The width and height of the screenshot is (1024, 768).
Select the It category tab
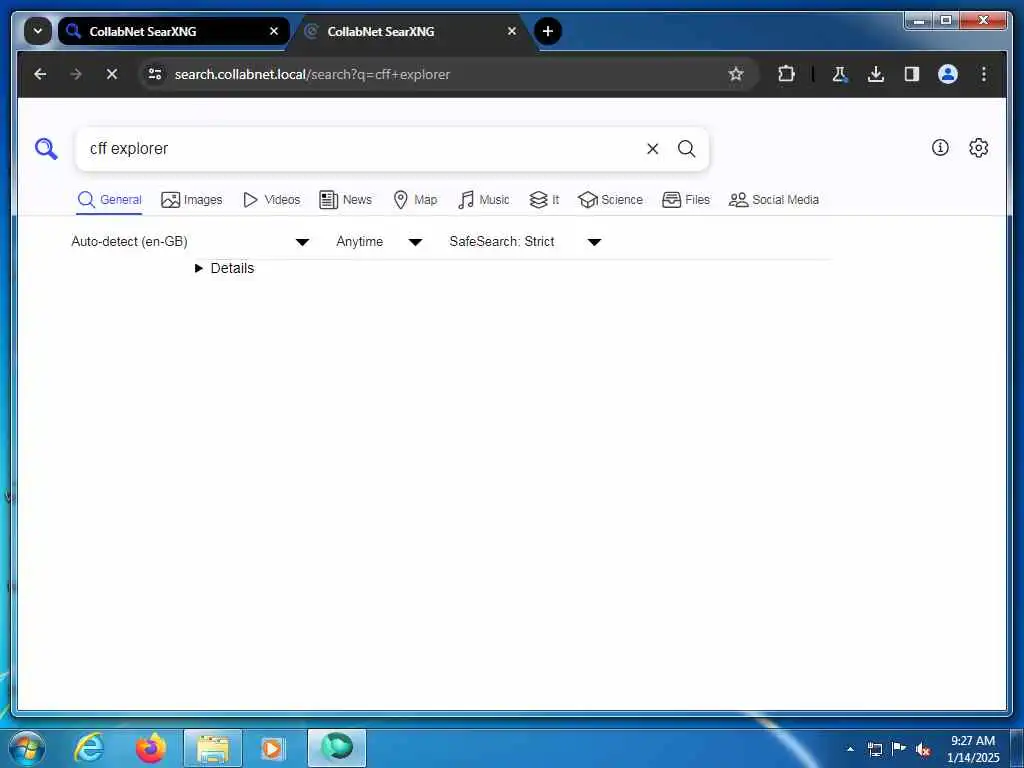(544, 200)
